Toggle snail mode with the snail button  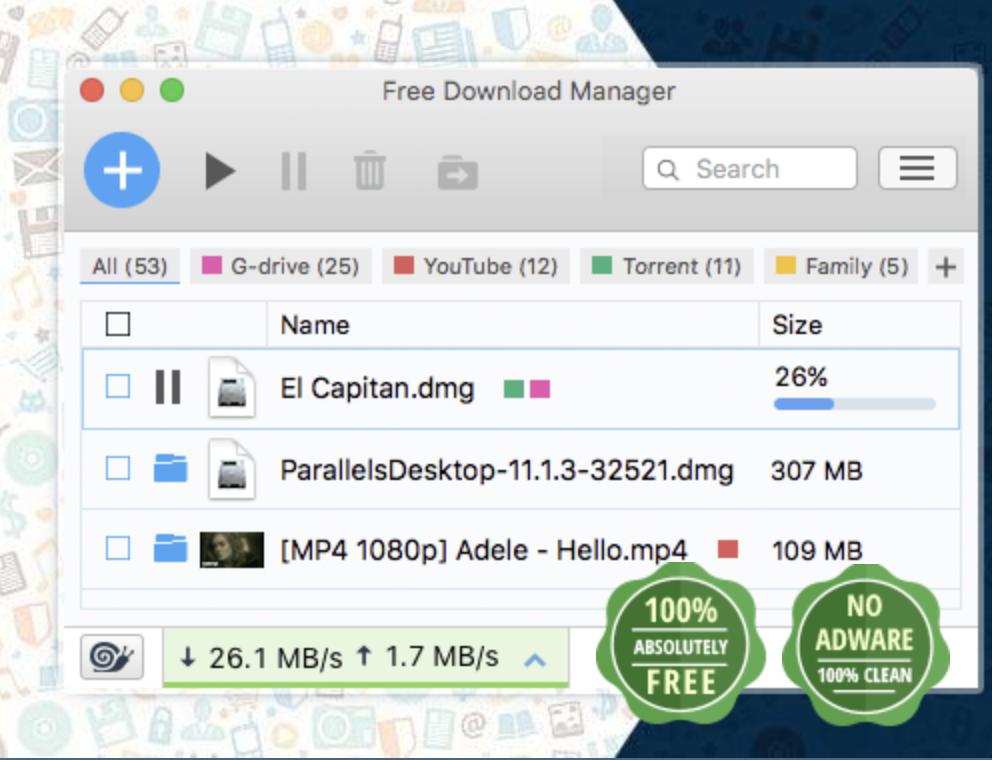[x=112, y=657]
